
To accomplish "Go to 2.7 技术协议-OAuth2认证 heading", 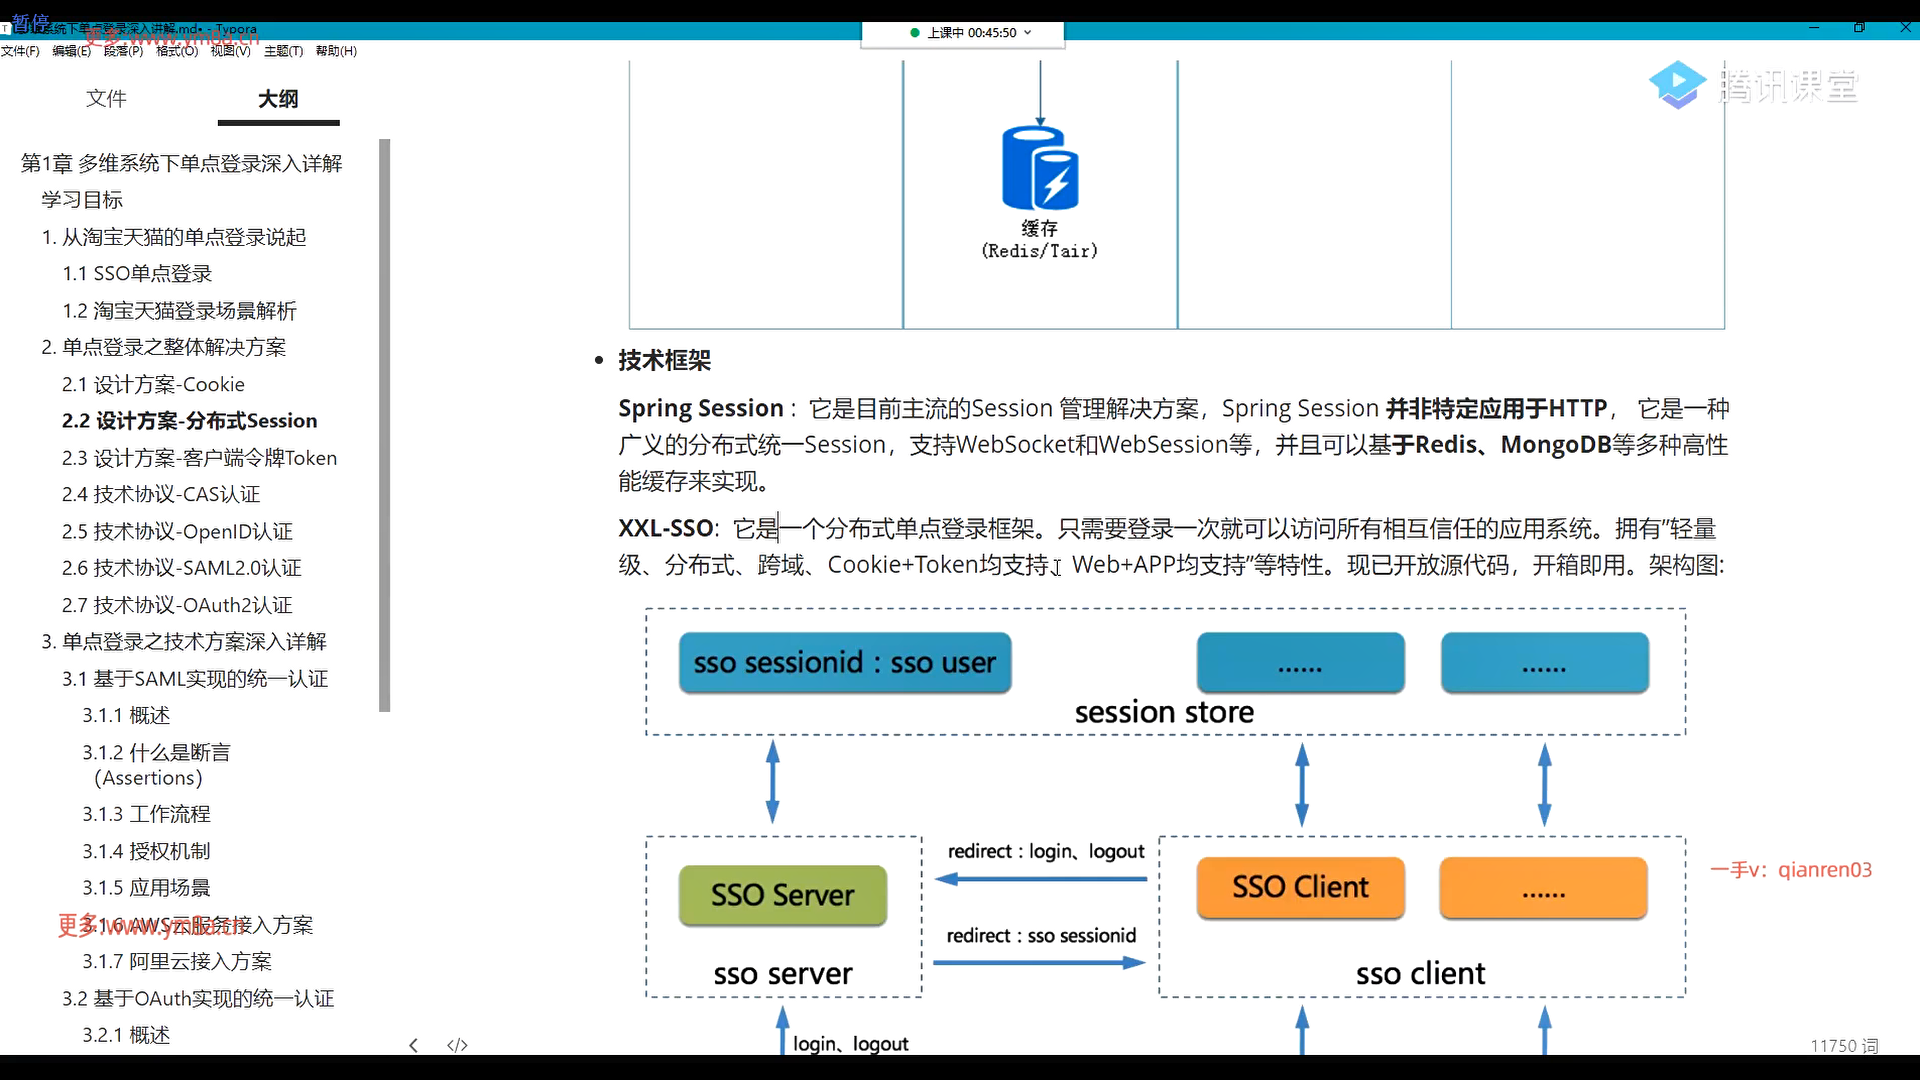I will [x=176, y=605].
